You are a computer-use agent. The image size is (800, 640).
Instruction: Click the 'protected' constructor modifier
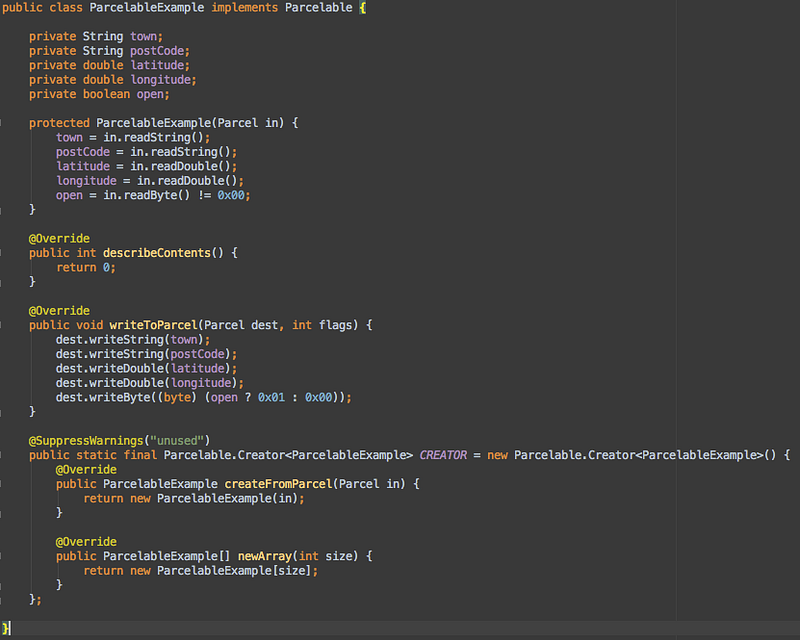(59, 123)
